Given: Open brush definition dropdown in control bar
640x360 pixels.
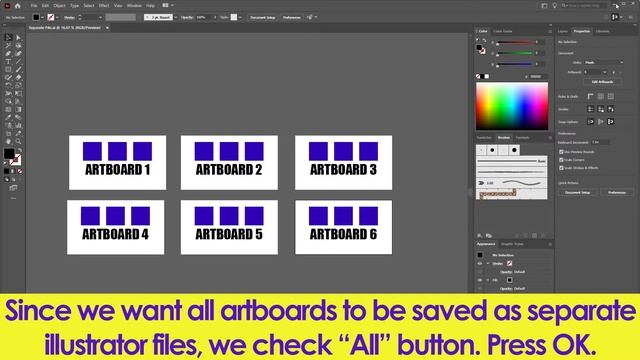Looking at the screenshot, I should pyautogui.click(x=176, y=18).
